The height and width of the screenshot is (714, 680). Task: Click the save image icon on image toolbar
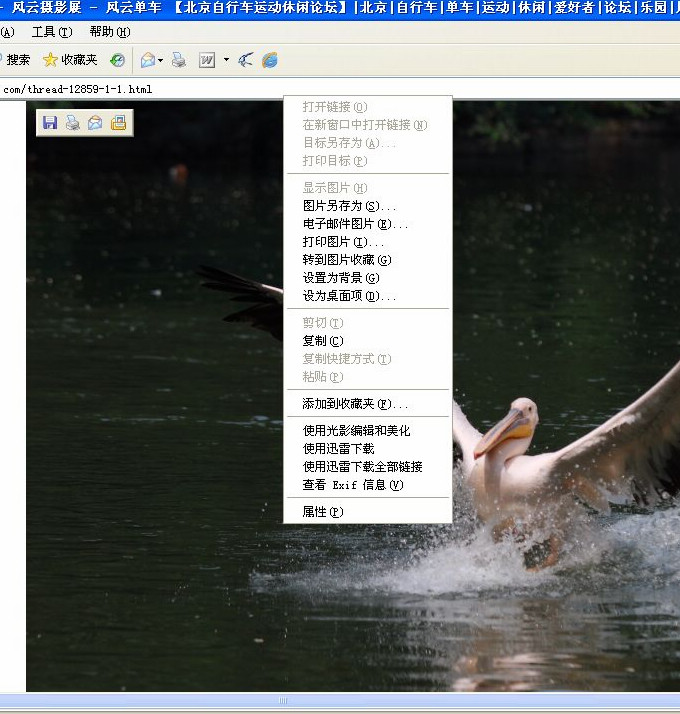tap(50, 122)
